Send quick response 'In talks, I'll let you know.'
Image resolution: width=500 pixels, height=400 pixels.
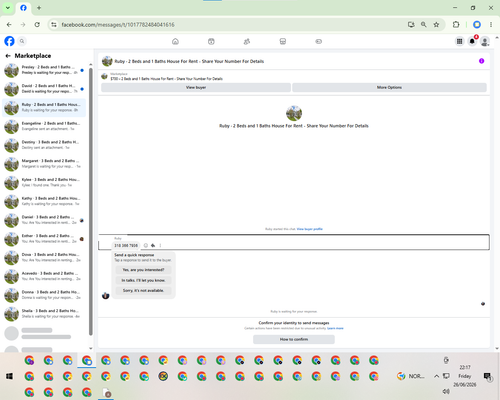coord(143,280)
